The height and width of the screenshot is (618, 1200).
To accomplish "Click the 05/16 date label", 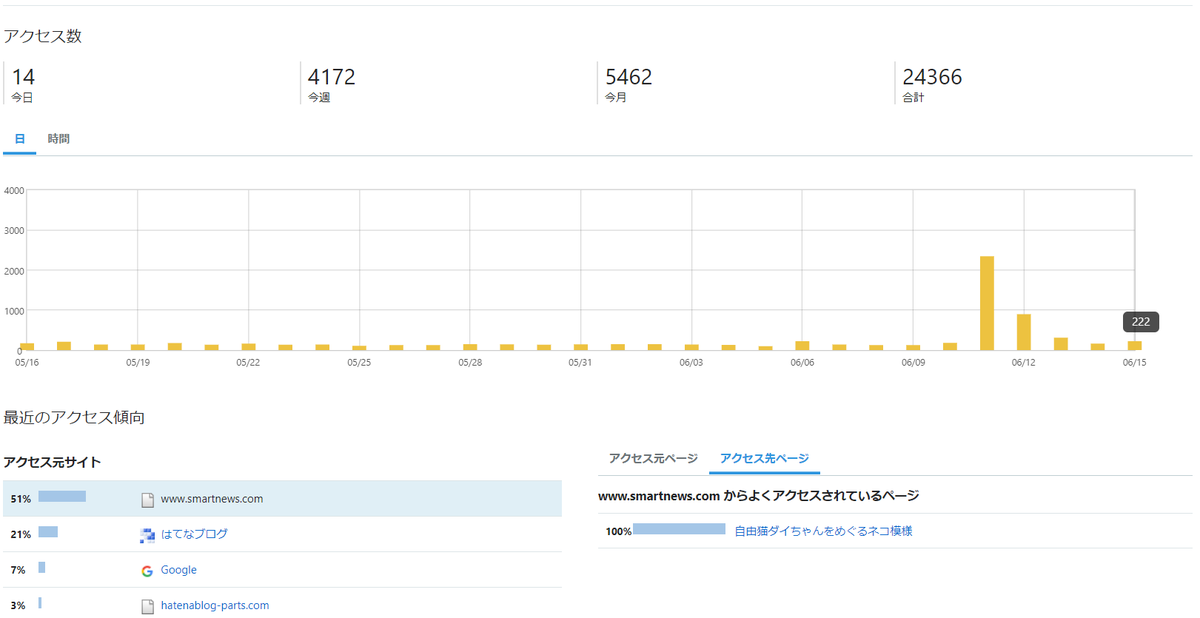I will [27, 363].
